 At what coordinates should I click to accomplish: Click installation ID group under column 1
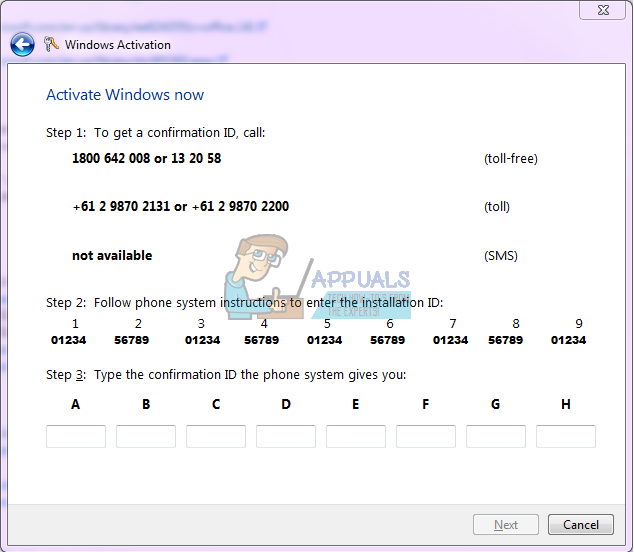68,340
